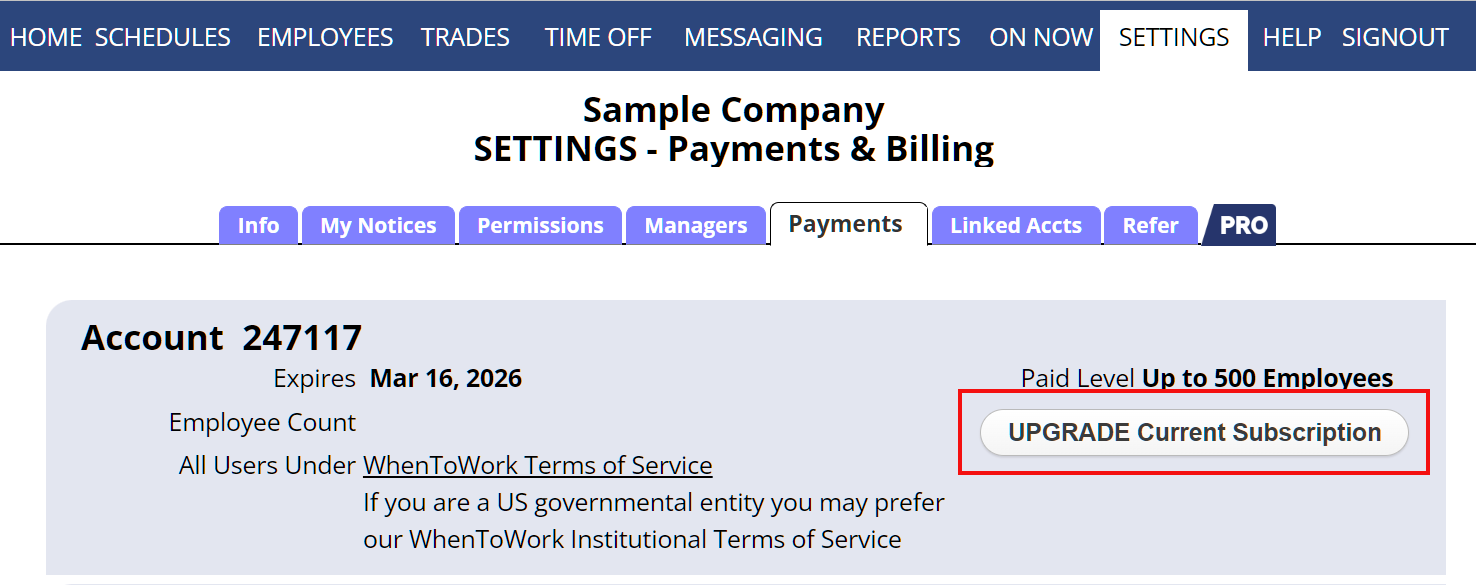
Task: Click the PRO tab
Action: click(1243, 226)
